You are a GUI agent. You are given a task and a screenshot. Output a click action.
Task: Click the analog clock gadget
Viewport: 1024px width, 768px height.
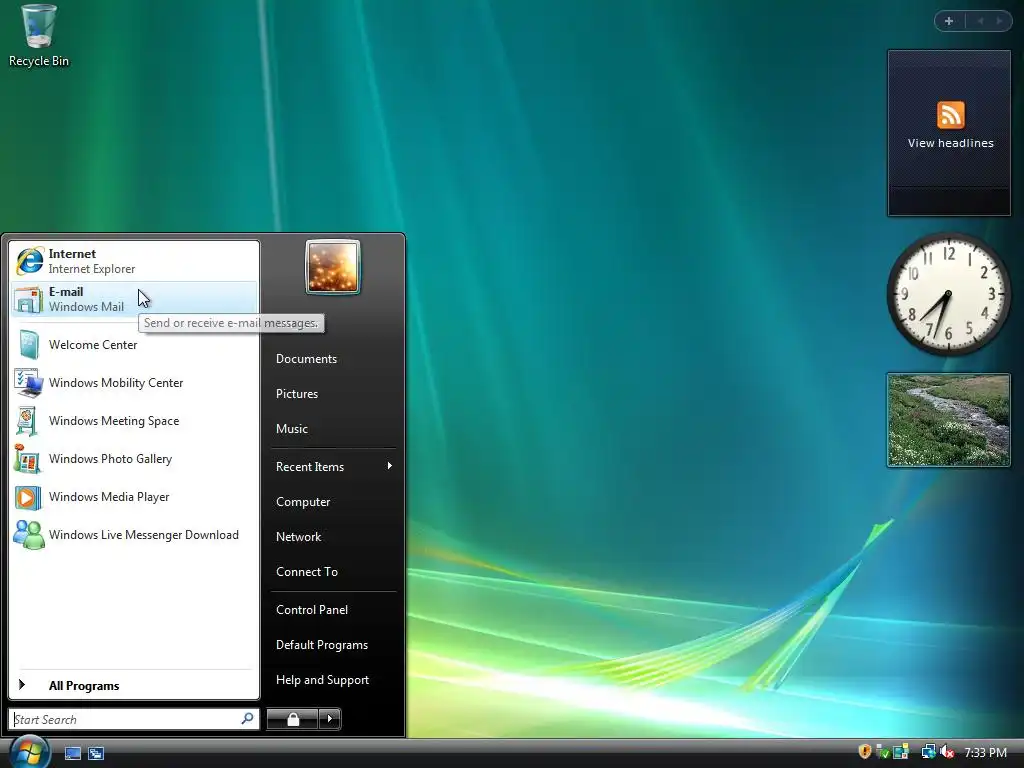coord(948,295)
